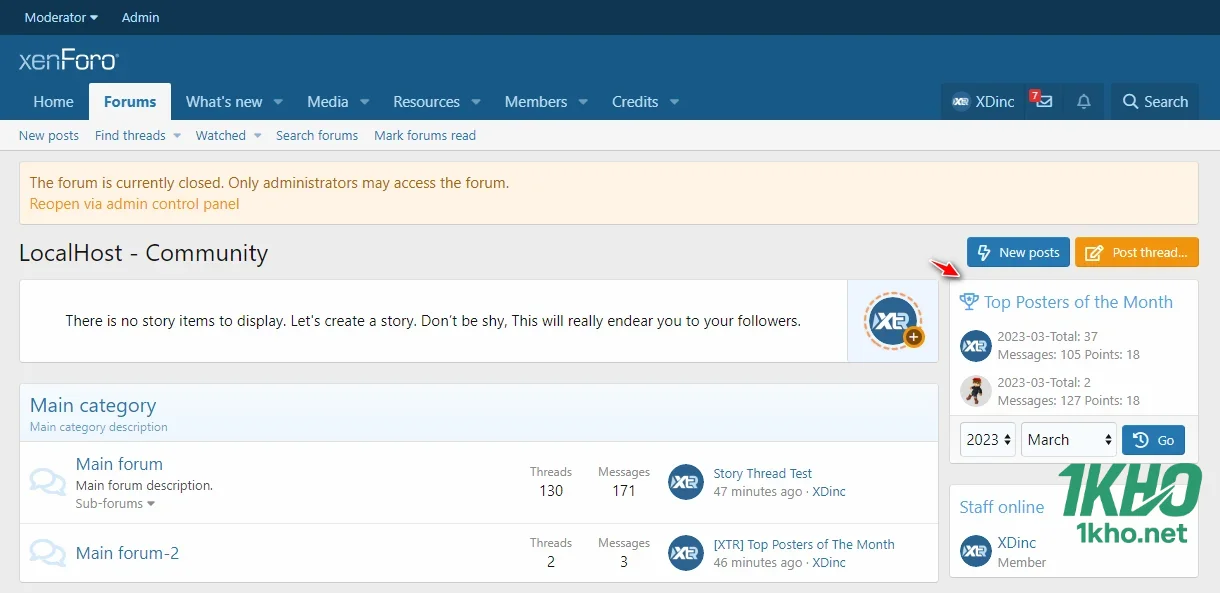Open the March month dropdown
The width and height of the screenshot is (1220, 593).
point(1068,440)
